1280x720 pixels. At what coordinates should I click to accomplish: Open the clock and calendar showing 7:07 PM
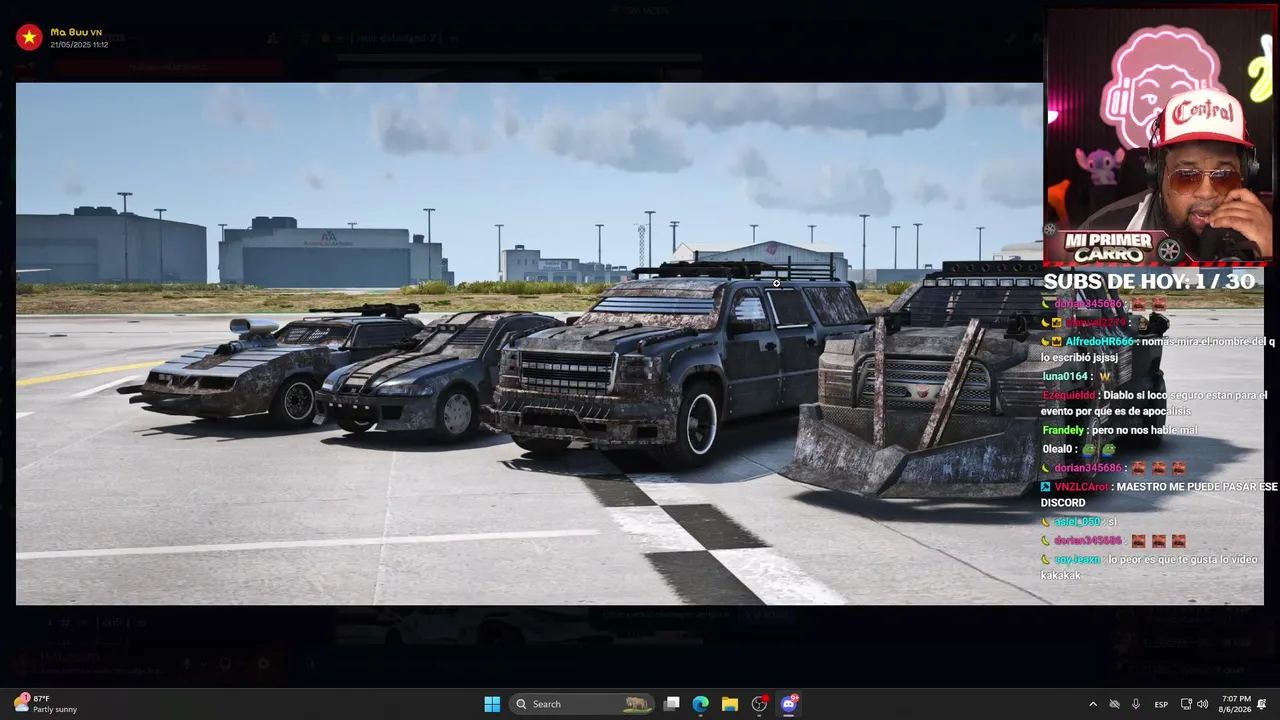(1236, 704)
